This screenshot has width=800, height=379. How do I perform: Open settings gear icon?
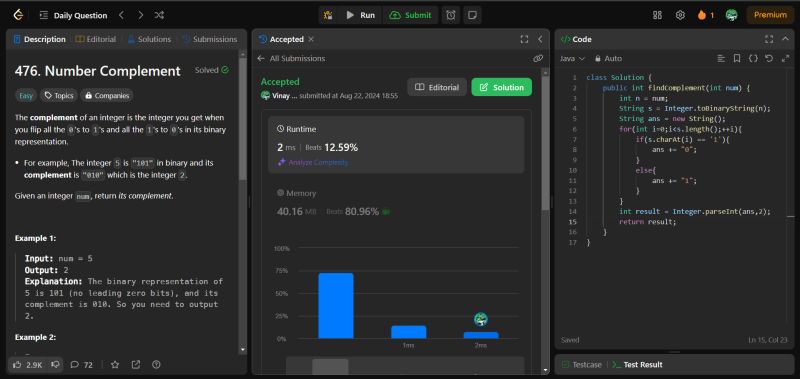pyautogui.click(x=680, y=15)
